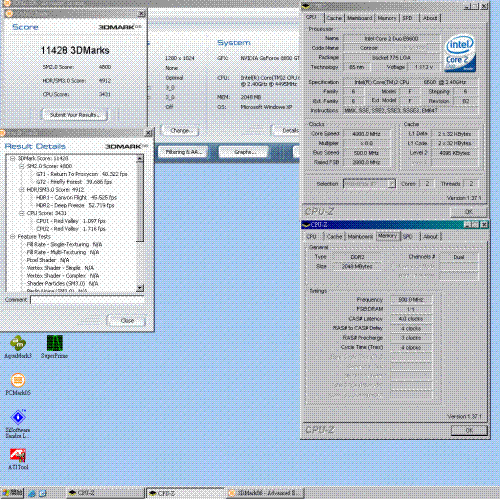Viewport: 500px width, 499px height.
Task: Collapse the HDR/SM3.0 Score tree node
Action: pyautogui.click(x=22, y=190)
